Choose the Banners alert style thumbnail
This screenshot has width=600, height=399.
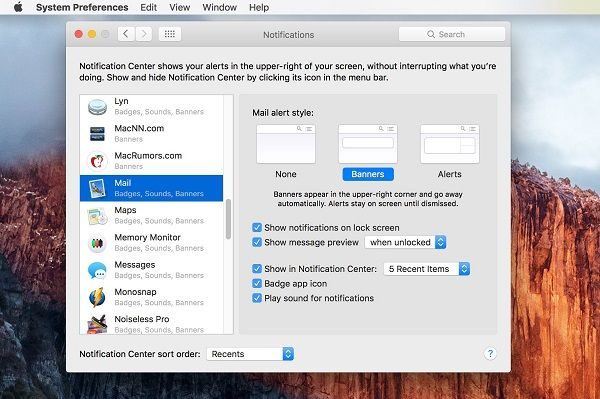pyautogui.click(x=368, y=144)
